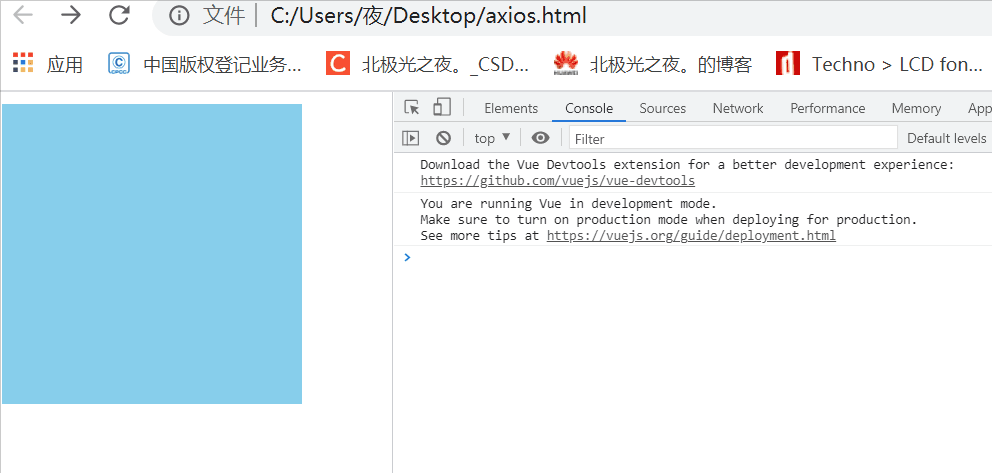
Task: Open 中国版权登记业务 bookmark
Action: (x=205, y=64)
